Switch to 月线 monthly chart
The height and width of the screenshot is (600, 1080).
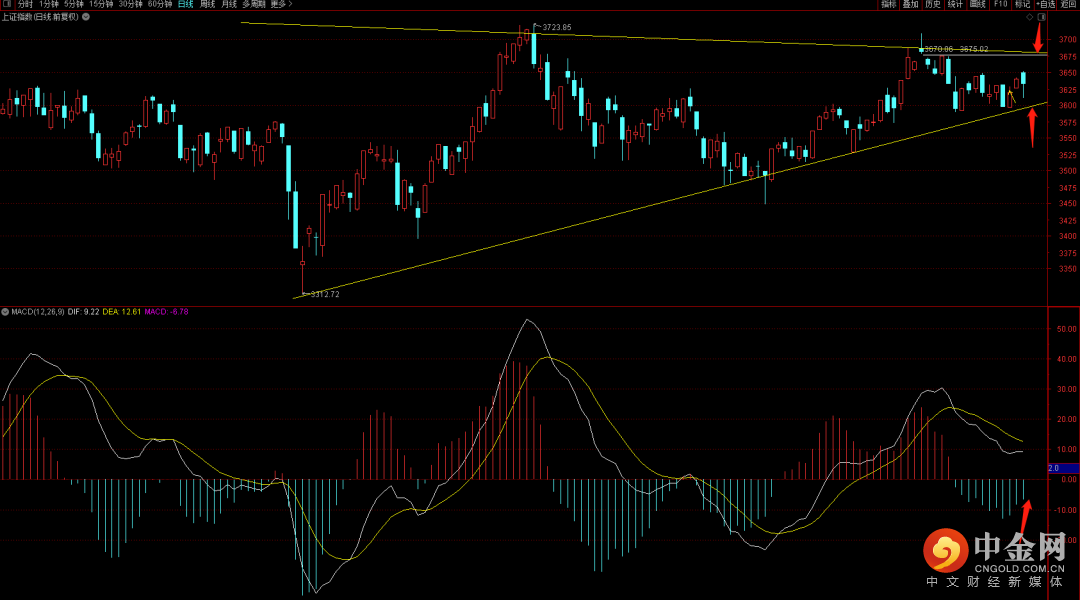click(x=230, y=5)
